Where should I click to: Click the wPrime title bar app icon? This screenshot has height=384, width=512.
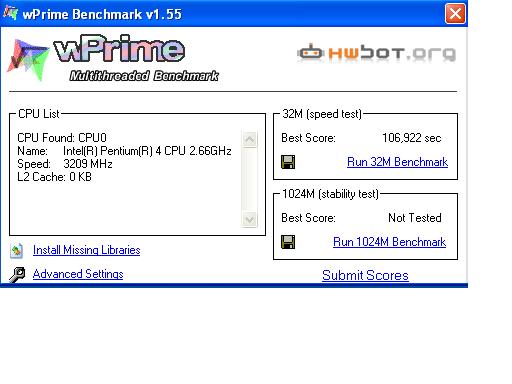[10, 13]
